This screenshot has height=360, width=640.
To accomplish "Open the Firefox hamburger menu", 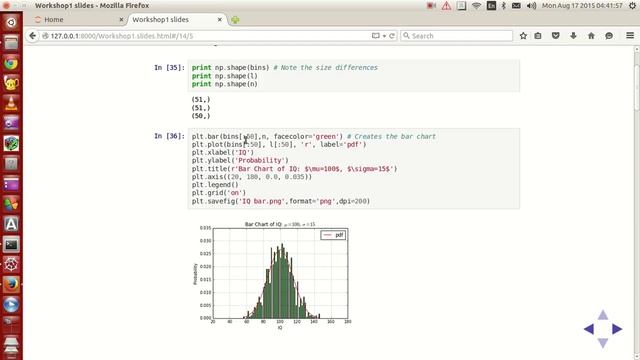I will click(630, 36).
